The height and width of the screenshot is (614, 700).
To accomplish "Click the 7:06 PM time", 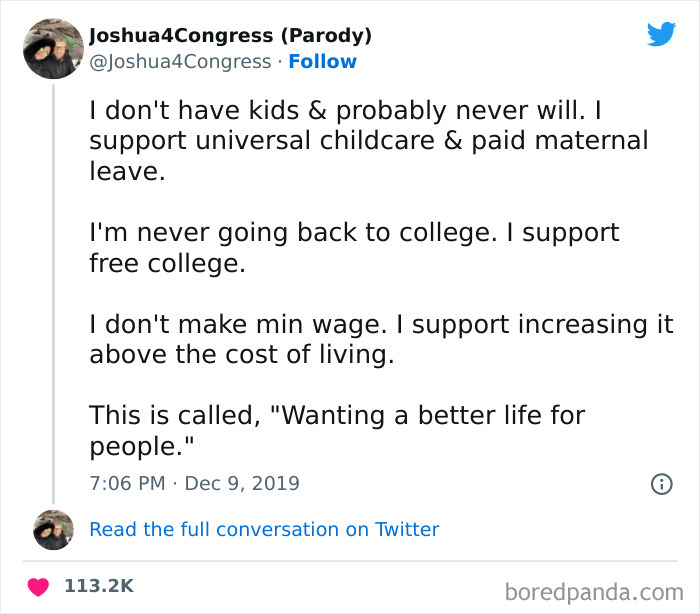I will 127,484.
